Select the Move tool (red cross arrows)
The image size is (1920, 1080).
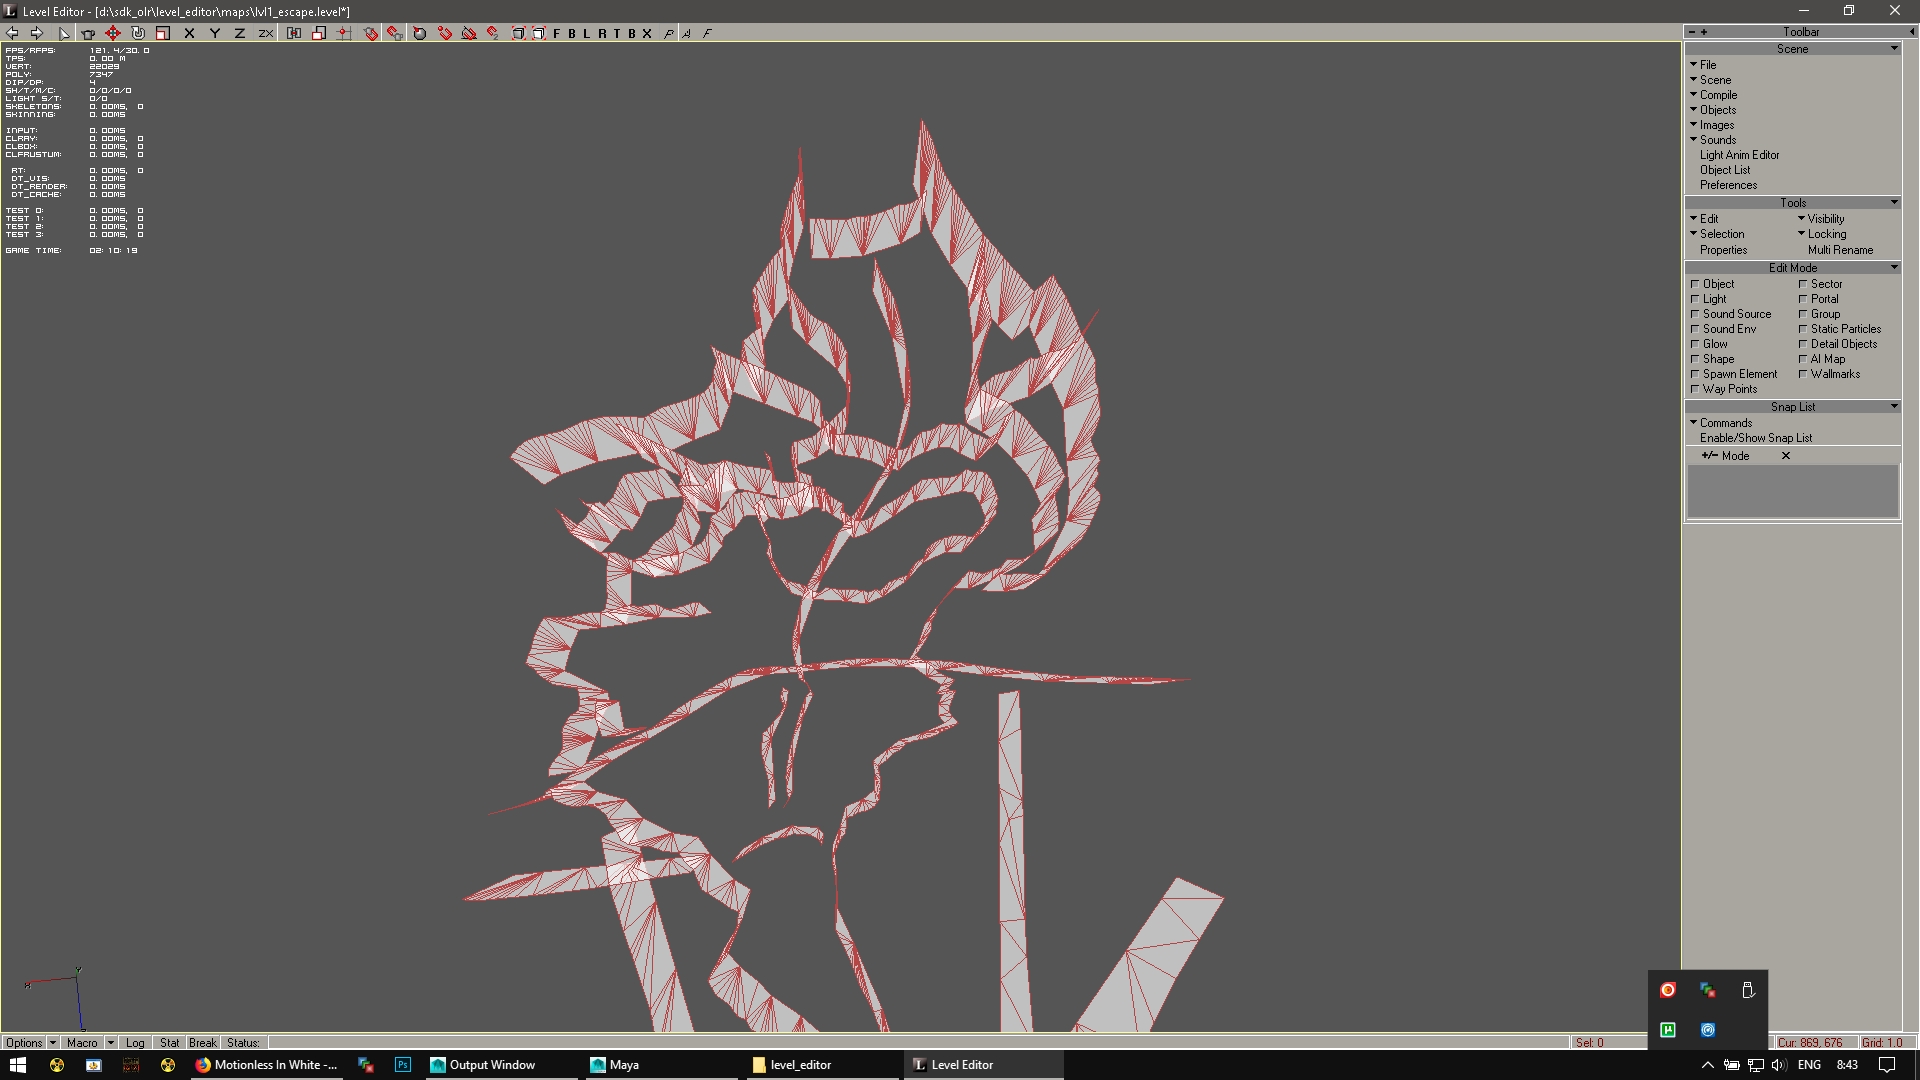(113, 33)
